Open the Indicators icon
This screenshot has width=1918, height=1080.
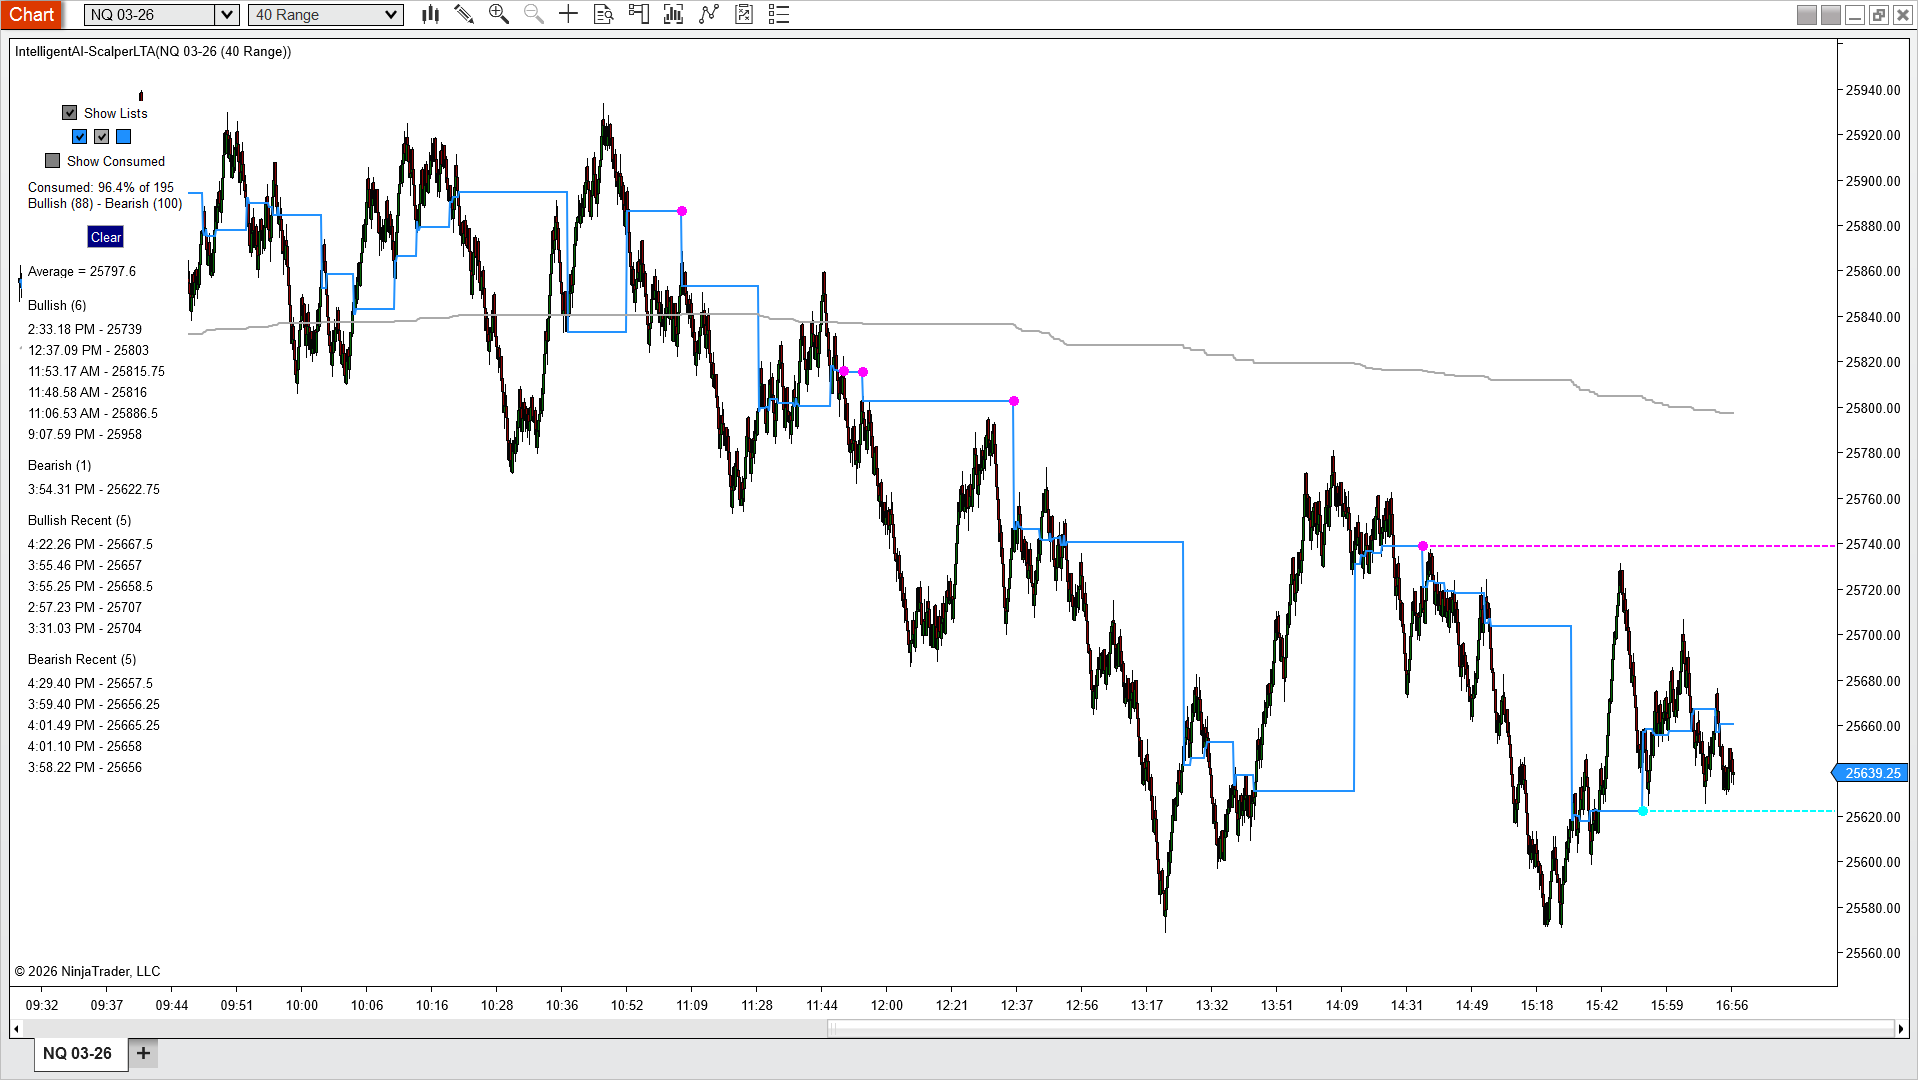point(673,14)
